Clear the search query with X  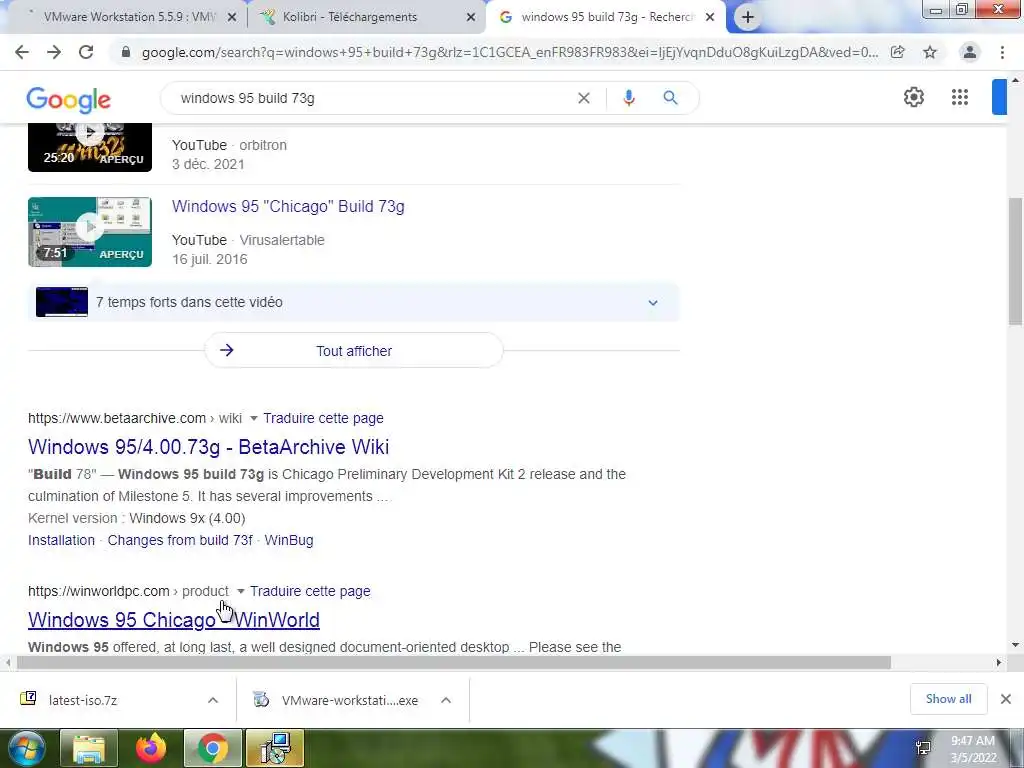coord(584,98)
